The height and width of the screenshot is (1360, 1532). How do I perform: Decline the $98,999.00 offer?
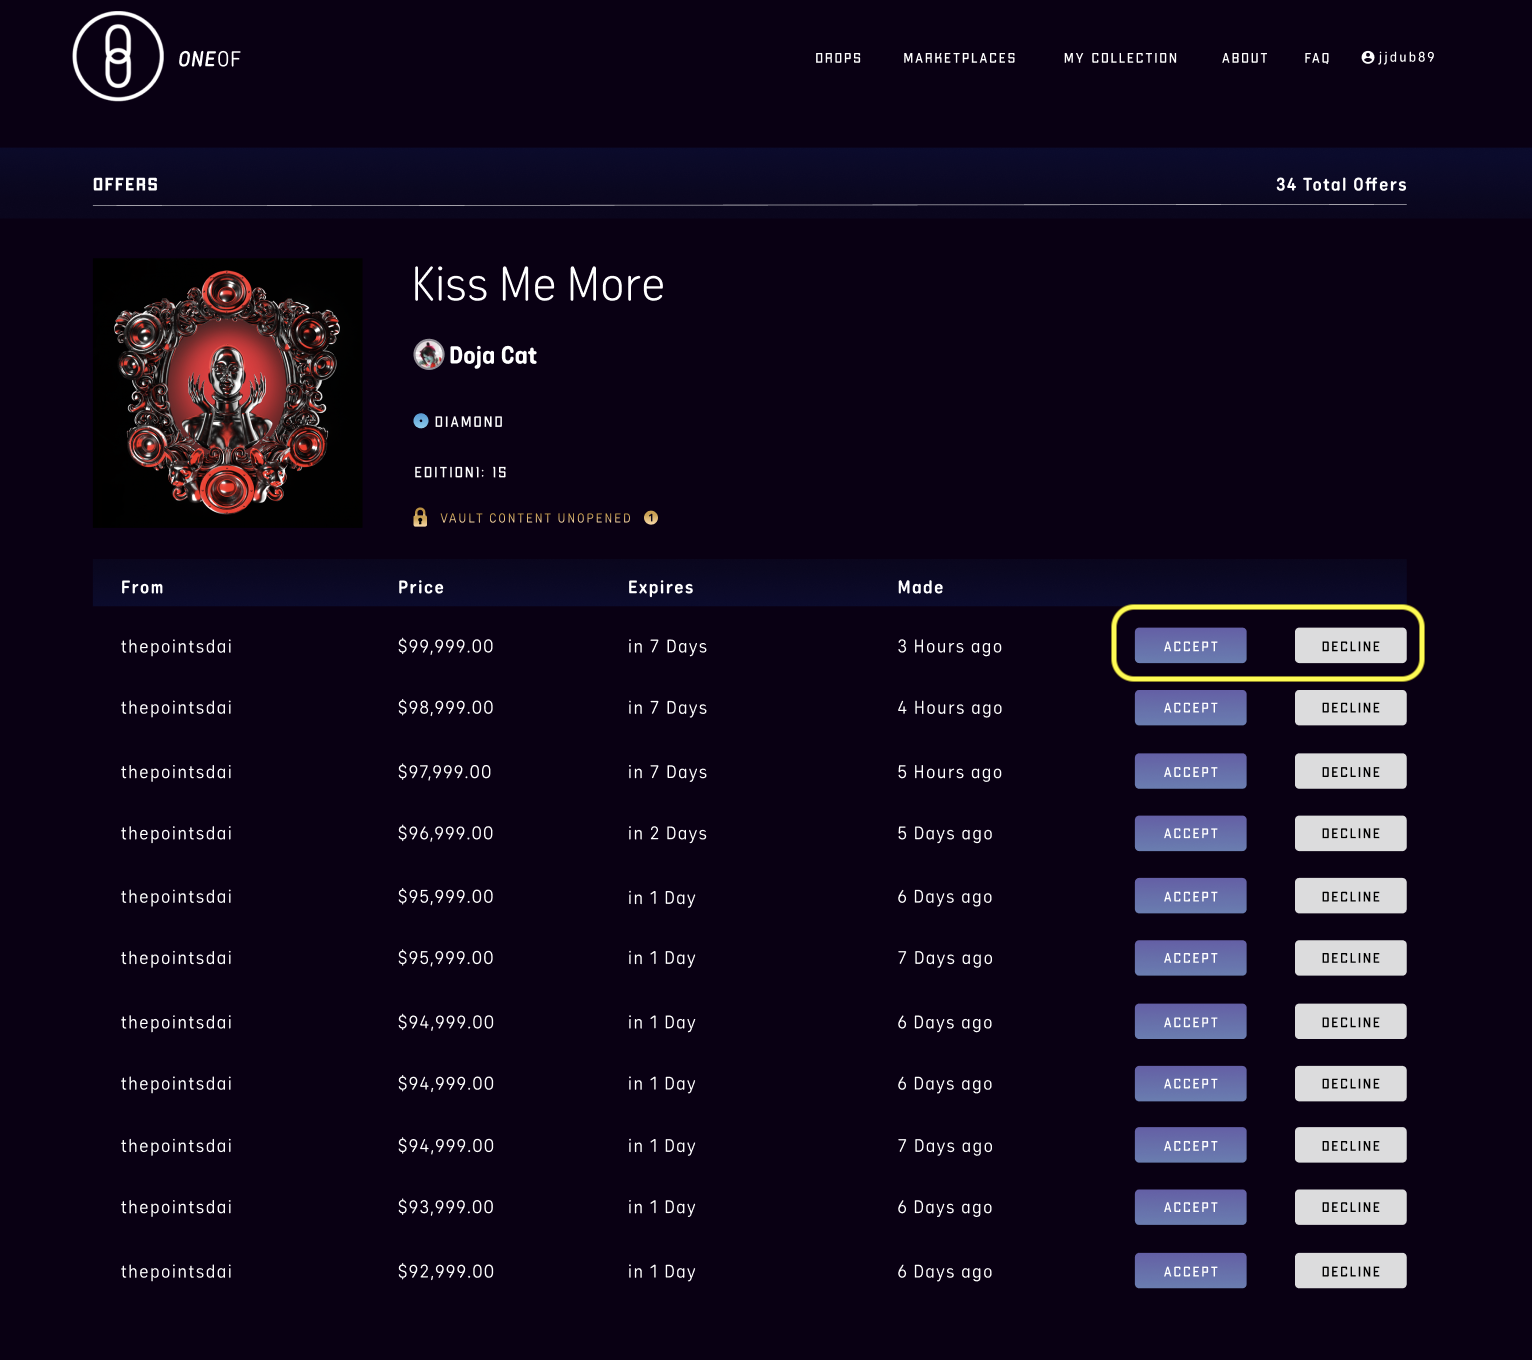point(1351,708)
